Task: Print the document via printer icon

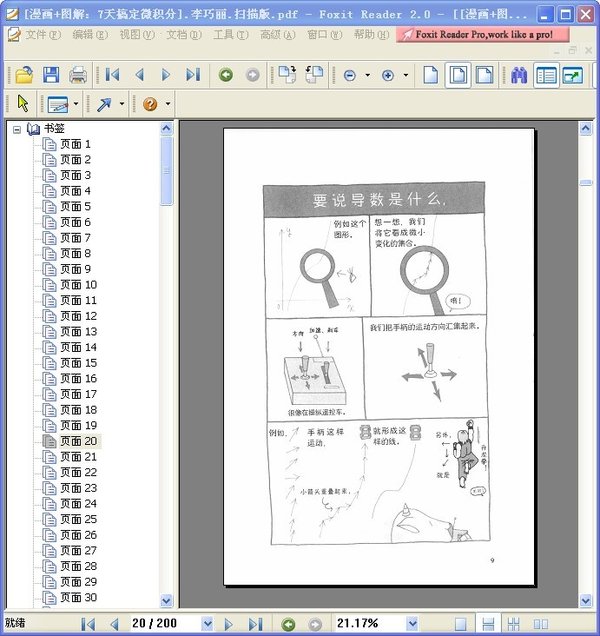Action: (78, 75)
